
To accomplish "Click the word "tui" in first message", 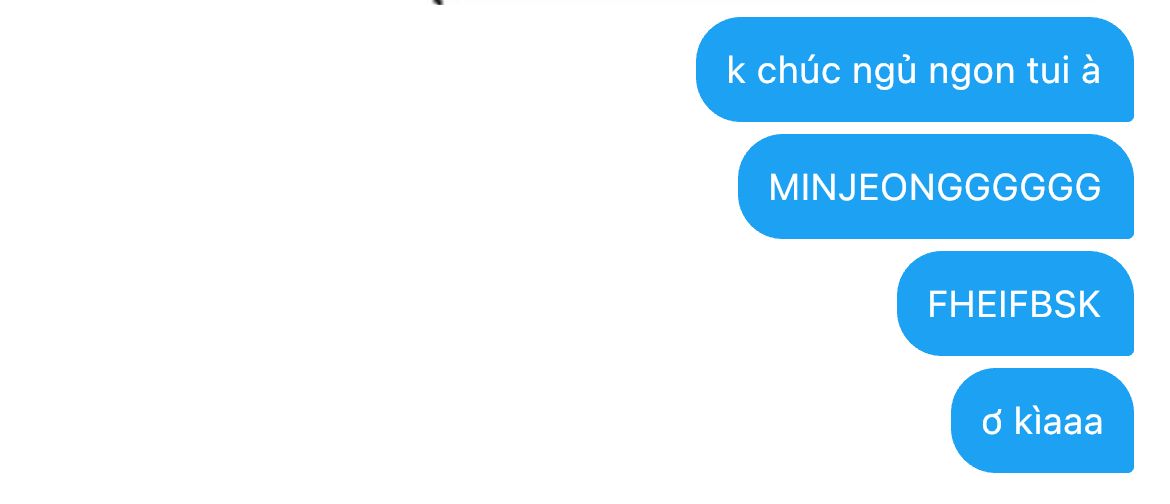I will [x=1047, y=71].
